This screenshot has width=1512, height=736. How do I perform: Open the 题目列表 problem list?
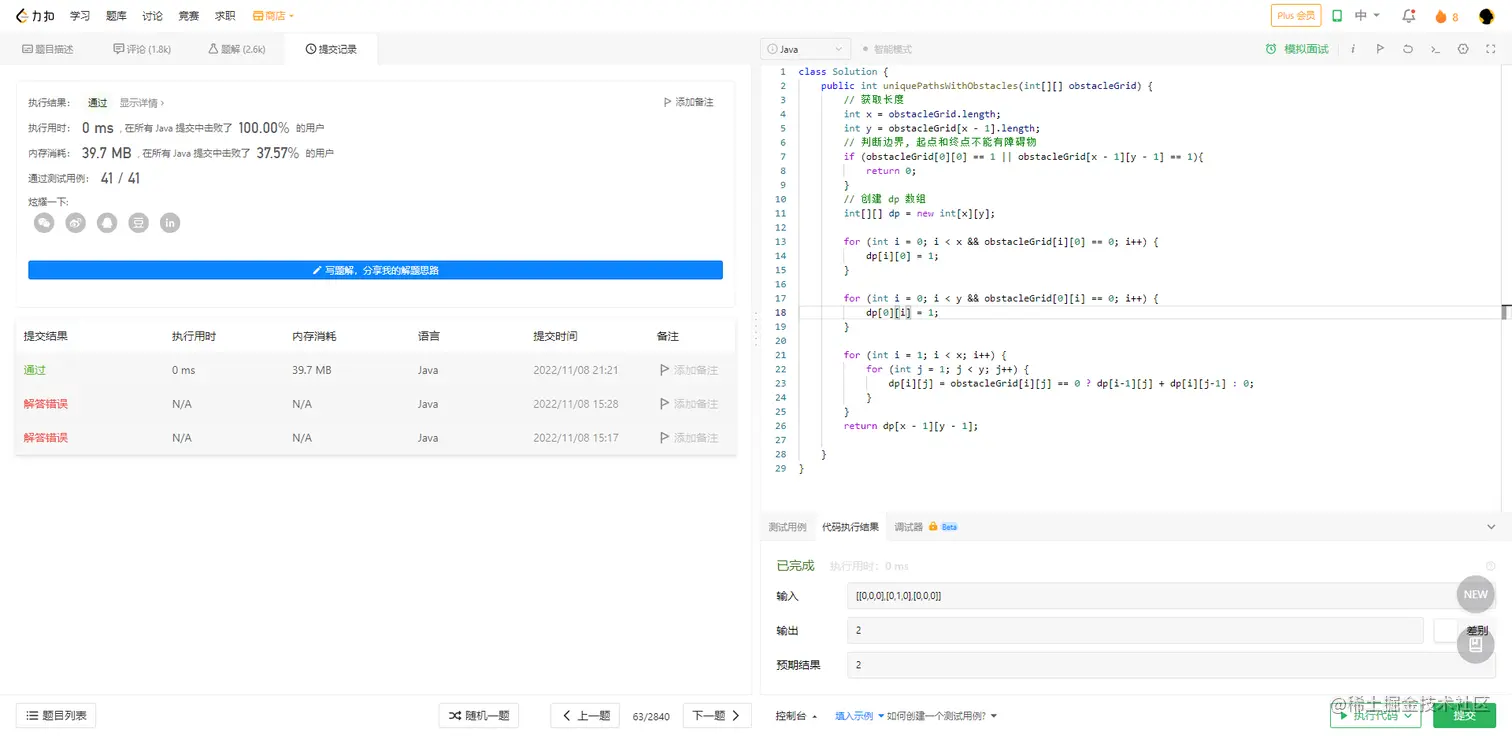click(56, 715)
